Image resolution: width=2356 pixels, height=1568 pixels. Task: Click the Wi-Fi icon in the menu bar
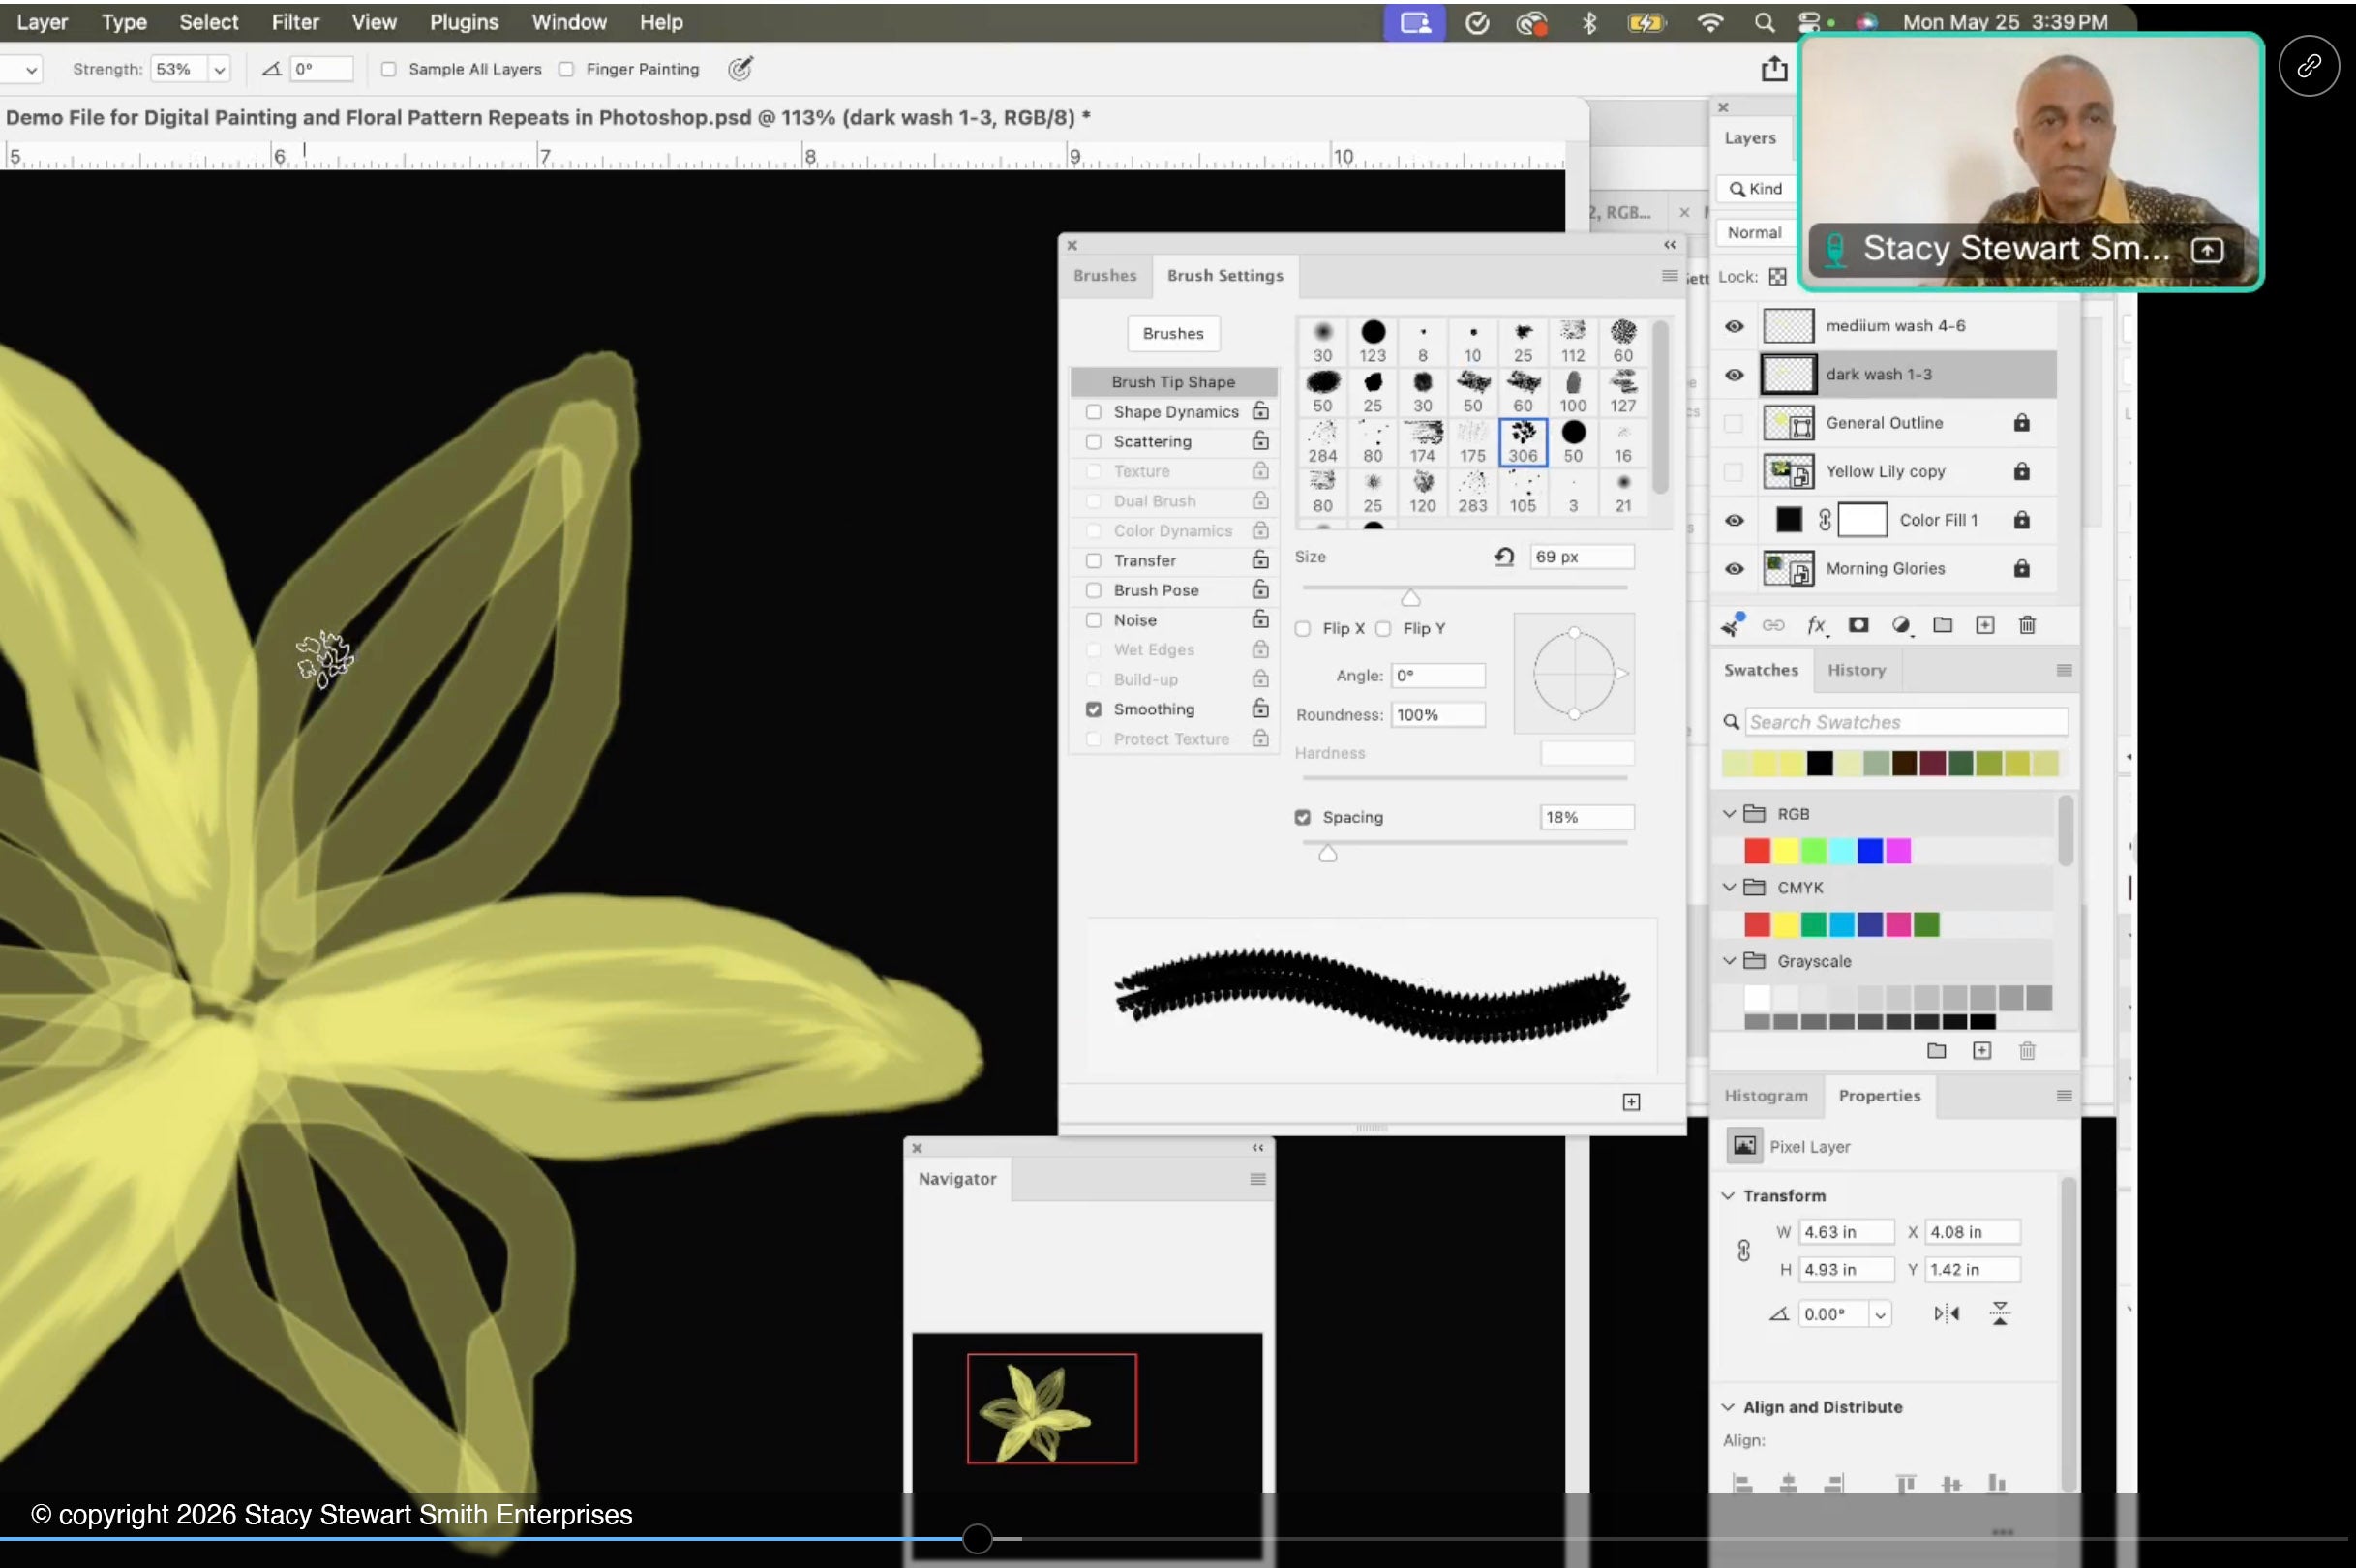[1710, 22]
